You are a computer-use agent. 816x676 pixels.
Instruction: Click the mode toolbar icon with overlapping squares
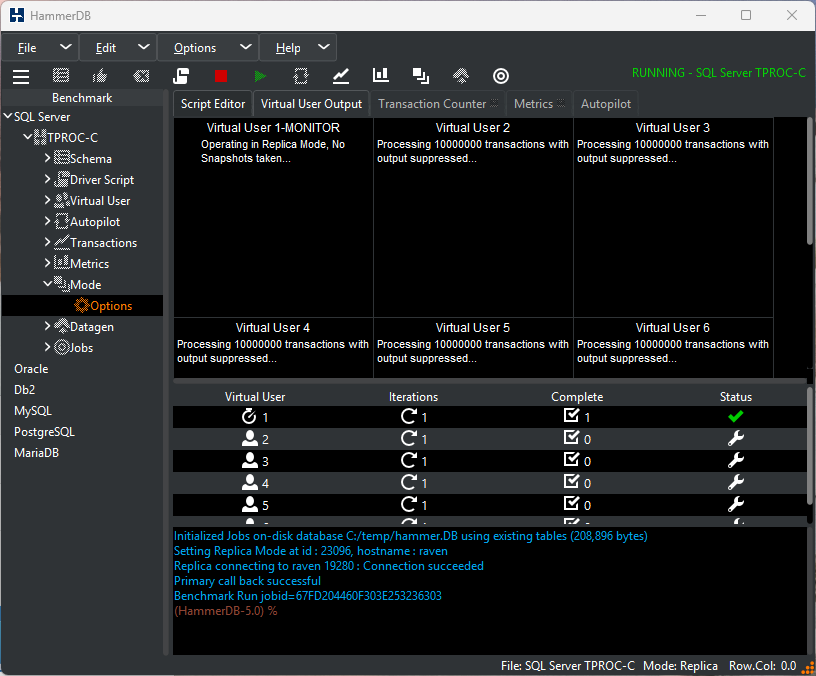421,76
